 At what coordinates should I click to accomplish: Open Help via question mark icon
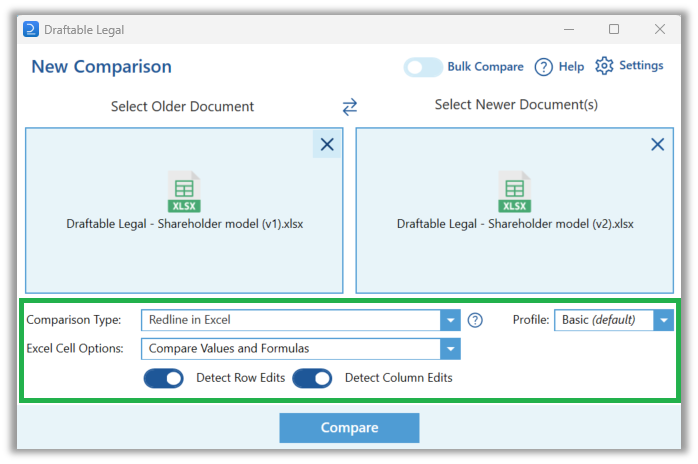[x=544, y=67]
